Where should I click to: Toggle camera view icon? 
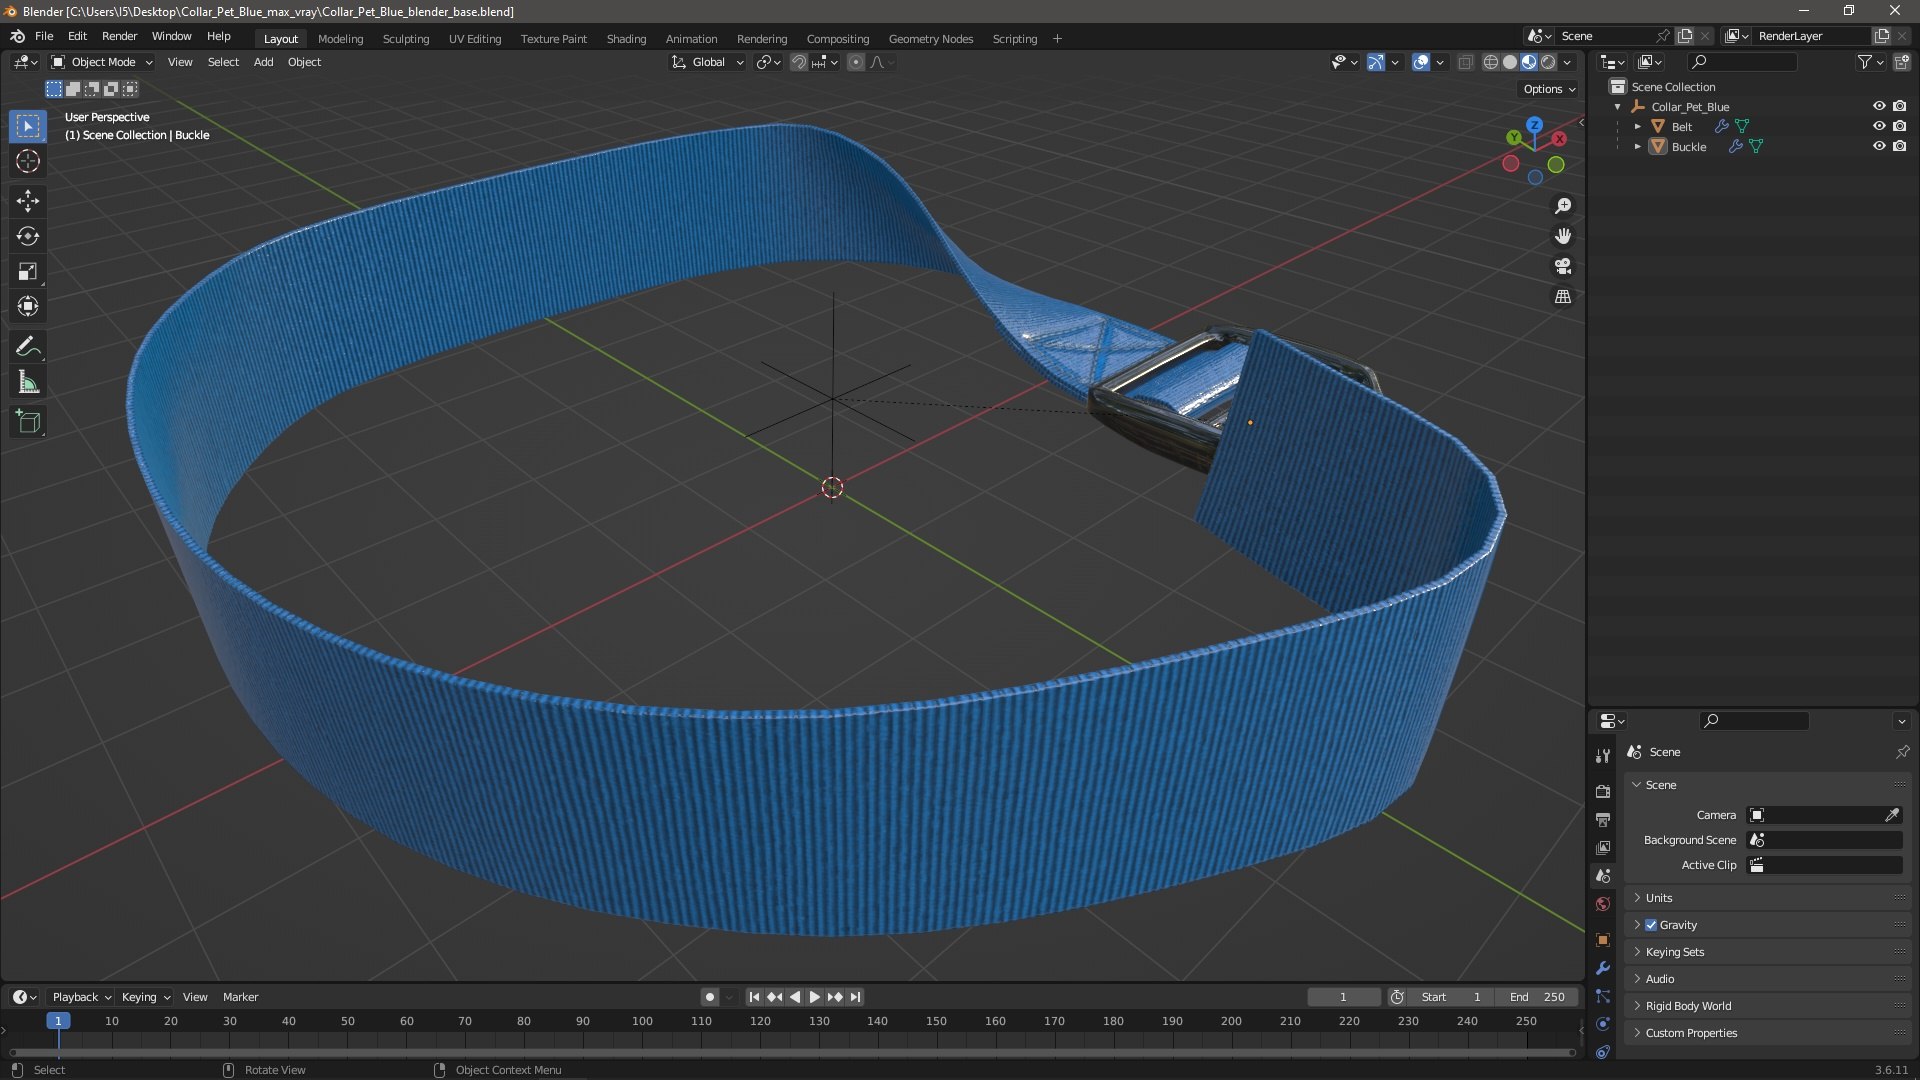(x=1563, y=266)
